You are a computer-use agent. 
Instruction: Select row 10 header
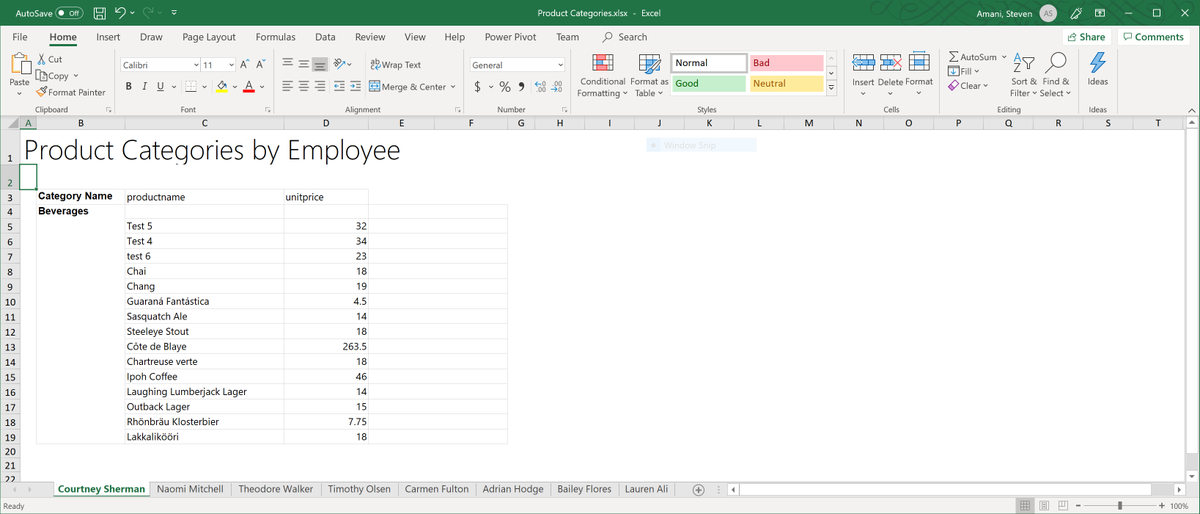click(x=9, y=301)
